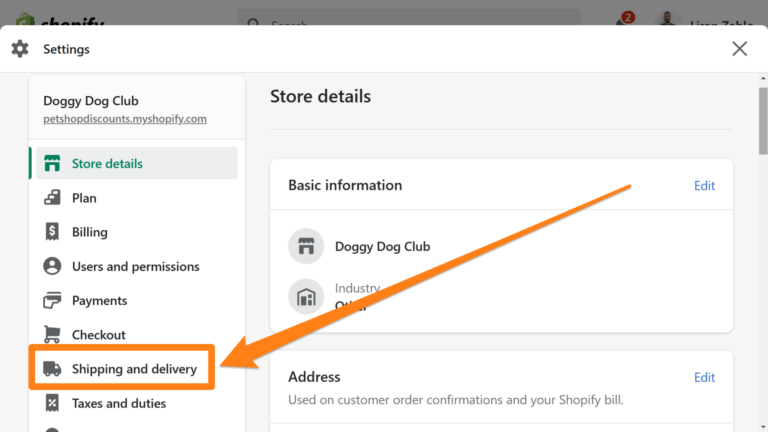
Task: Click the Shopify logo in background
Action: [x=59, y=20]
